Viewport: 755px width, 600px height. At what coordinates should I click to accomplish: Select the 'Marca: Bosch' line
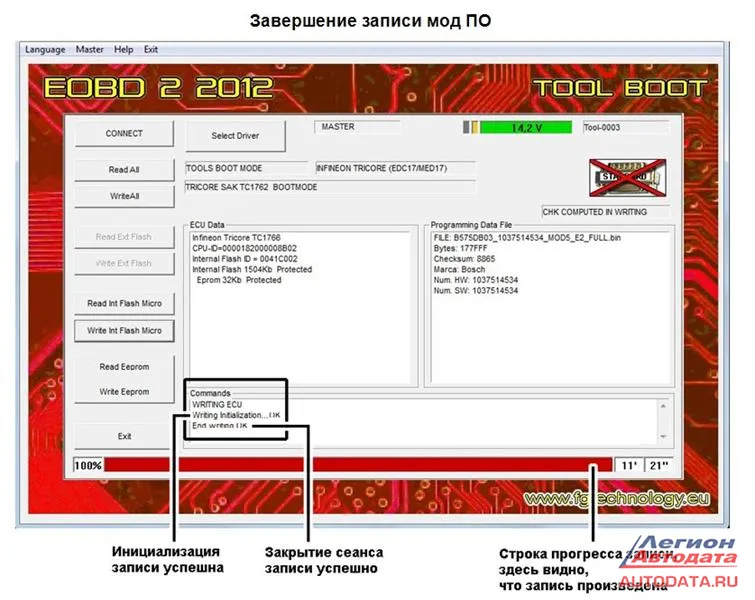point(459,270)
